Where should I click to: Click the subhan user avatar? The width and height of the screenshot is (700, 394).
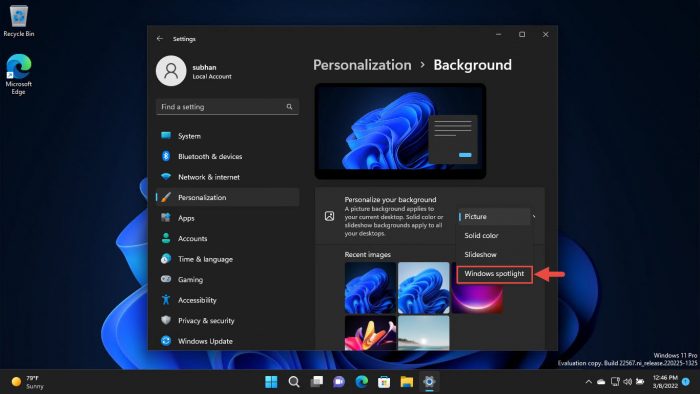tap(171, 71)
